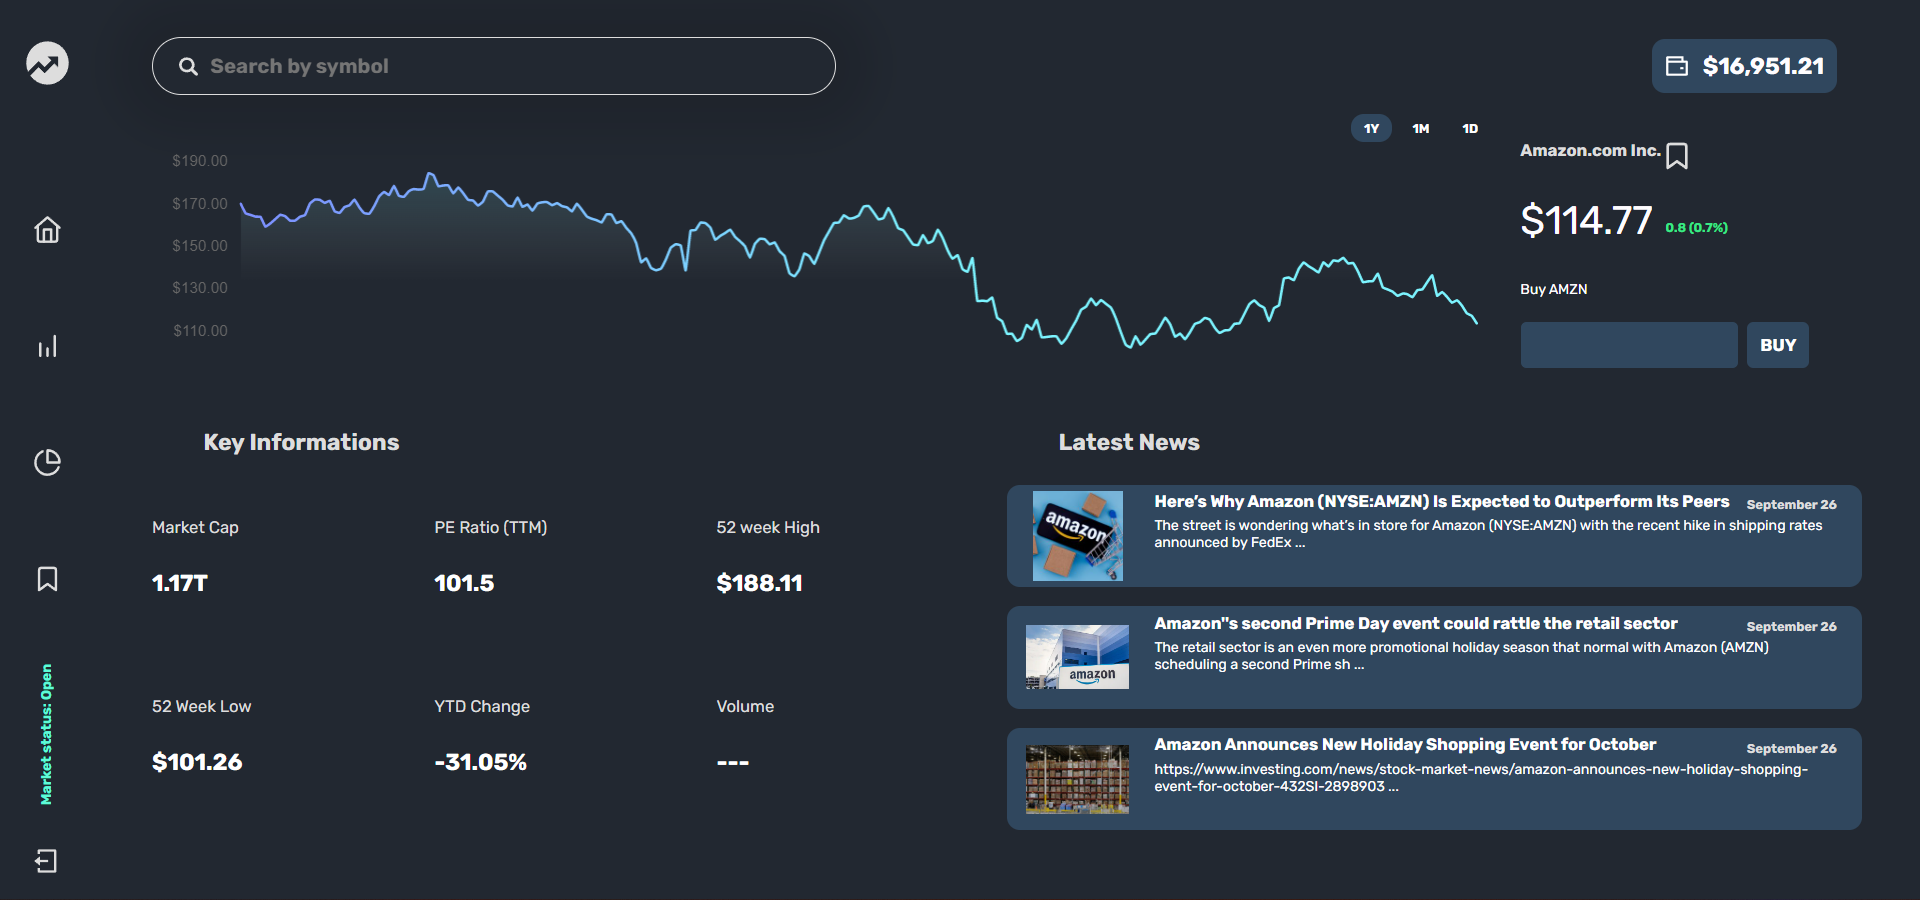Image resolution: width=1920 pixels, height=900 pixels.
Task: Click the investing.com URL snippet text
Action: pos(1481,778)
